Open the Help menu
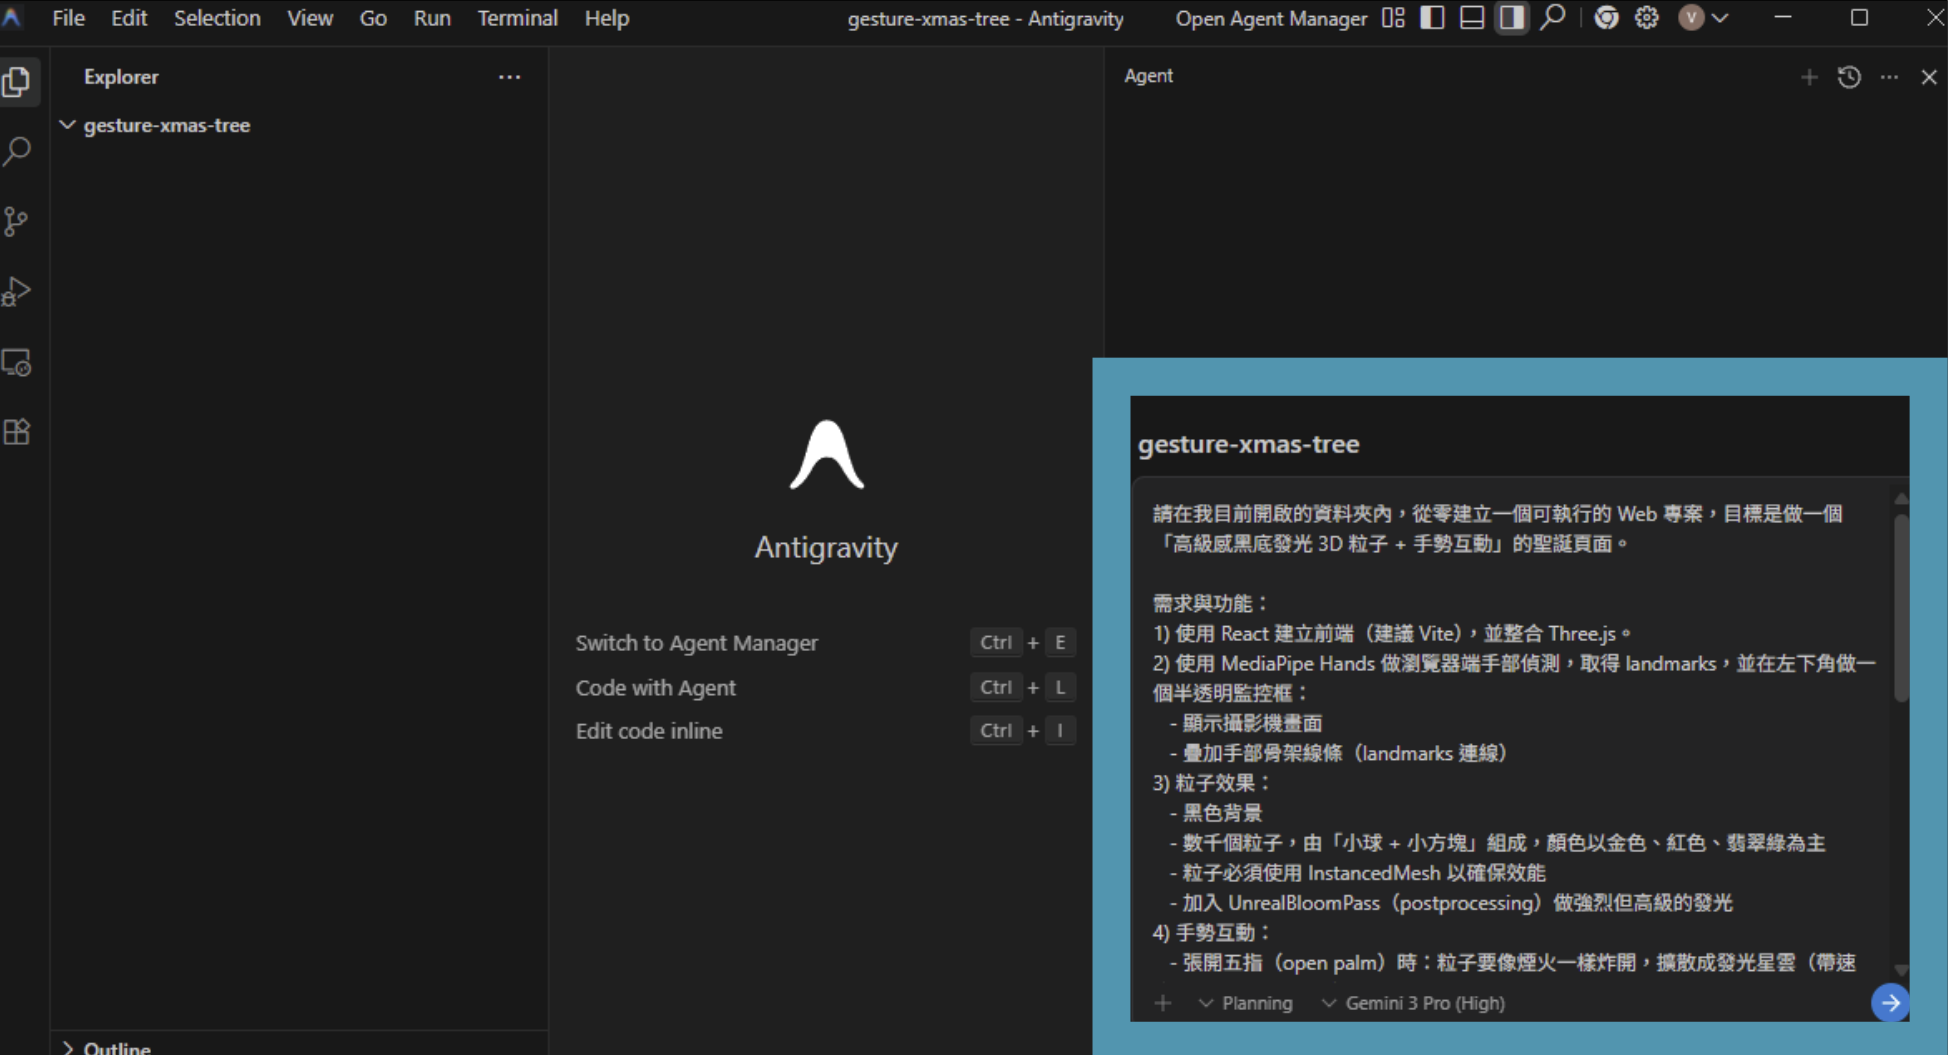The height and width of the screenshot is (1055, 1948). 607,18
